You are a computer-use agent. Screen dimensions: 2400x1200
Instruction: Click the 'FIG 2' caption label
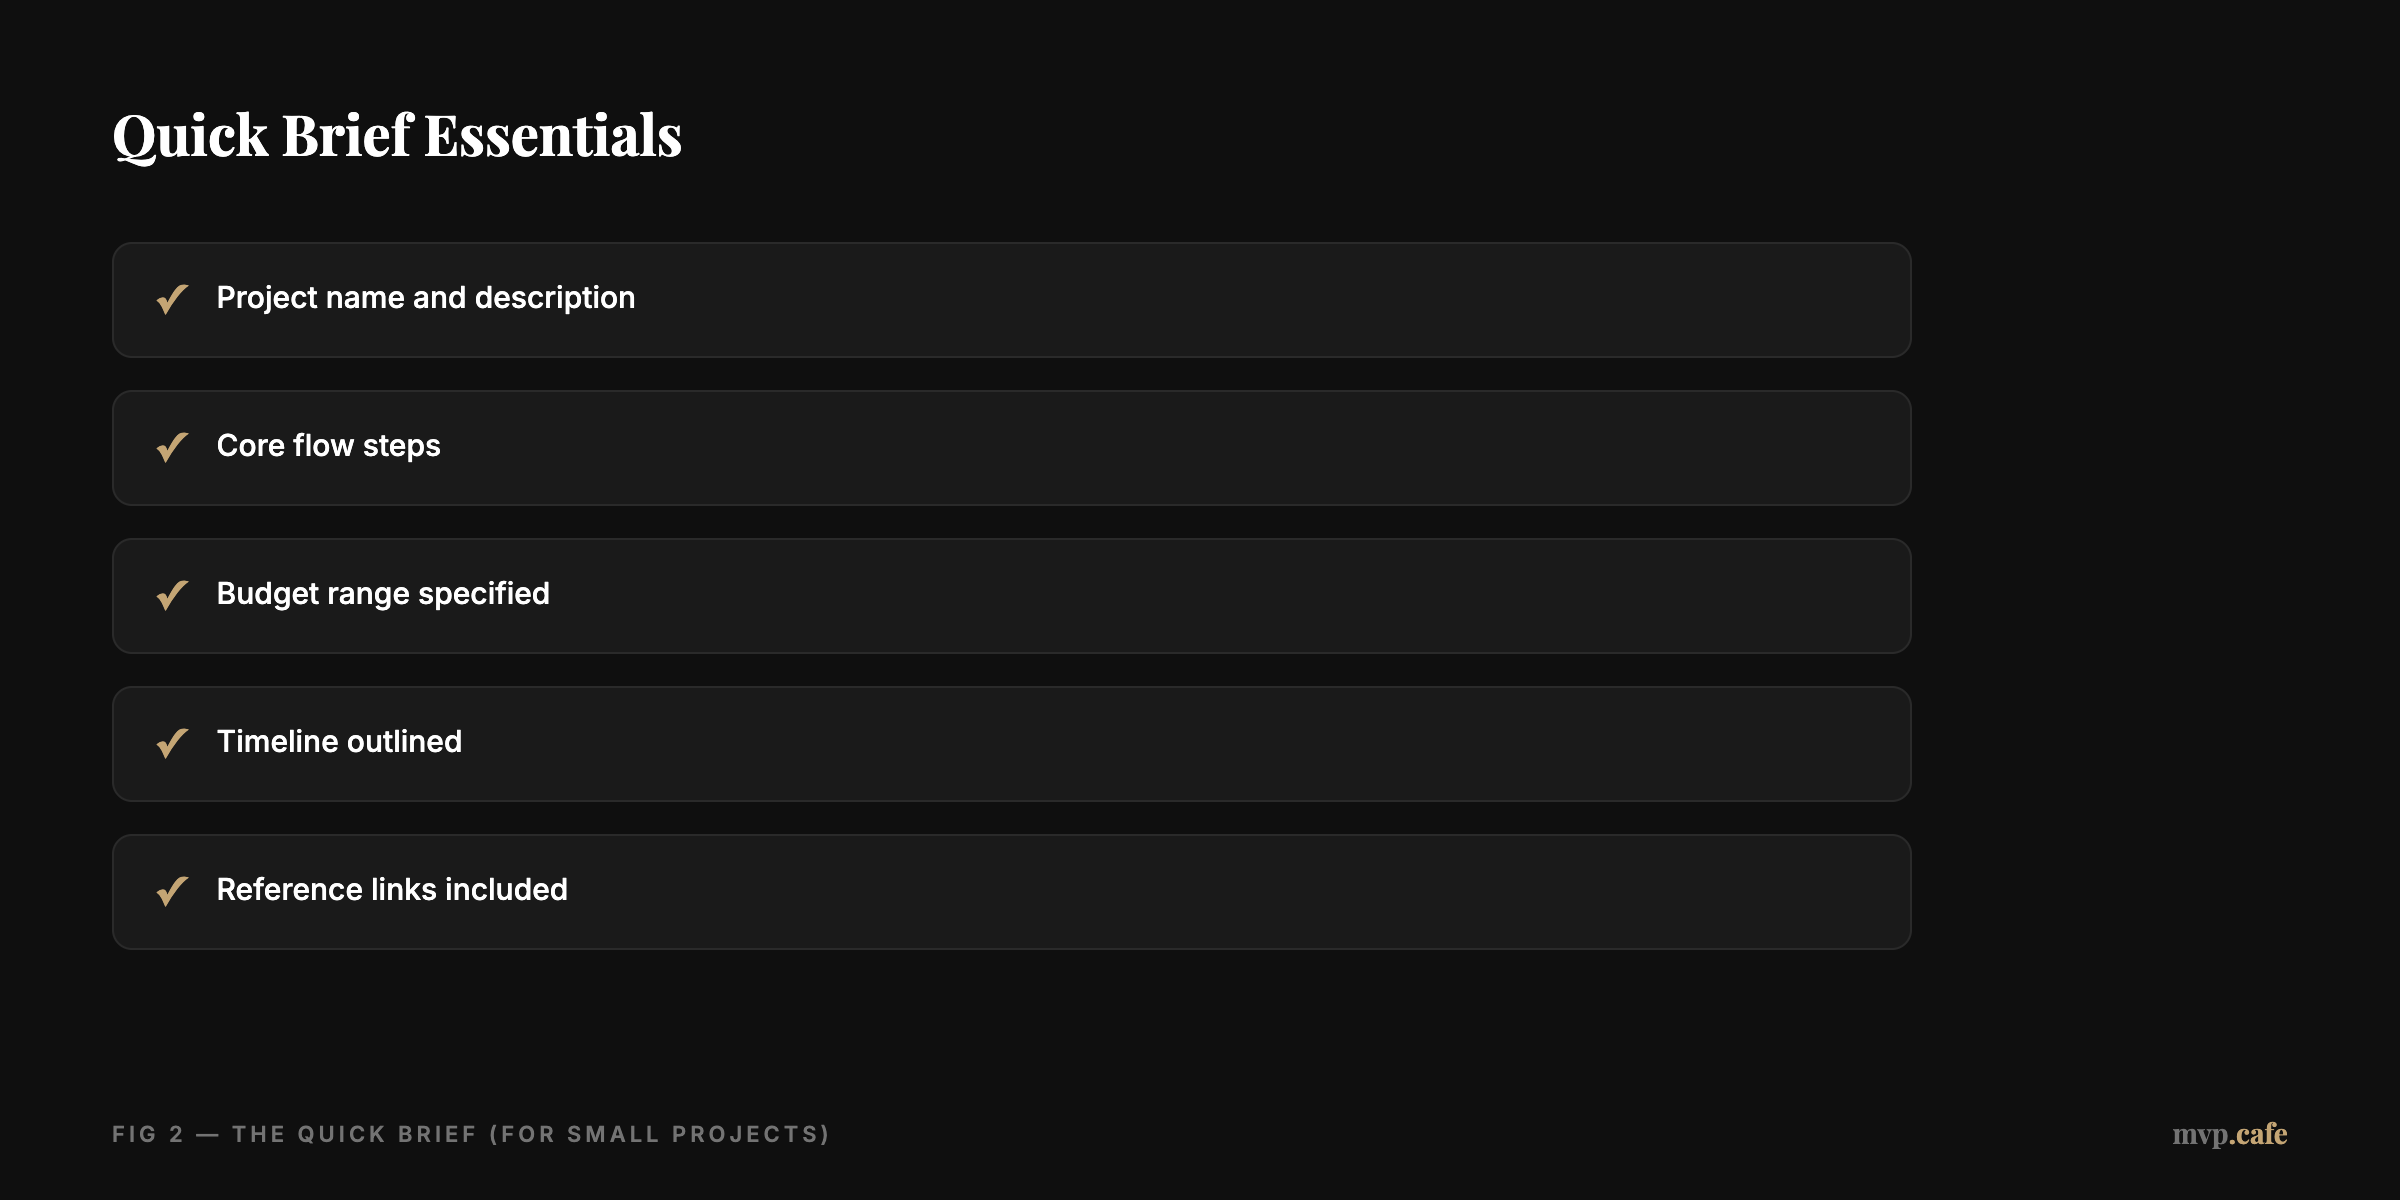point(148,1134)
